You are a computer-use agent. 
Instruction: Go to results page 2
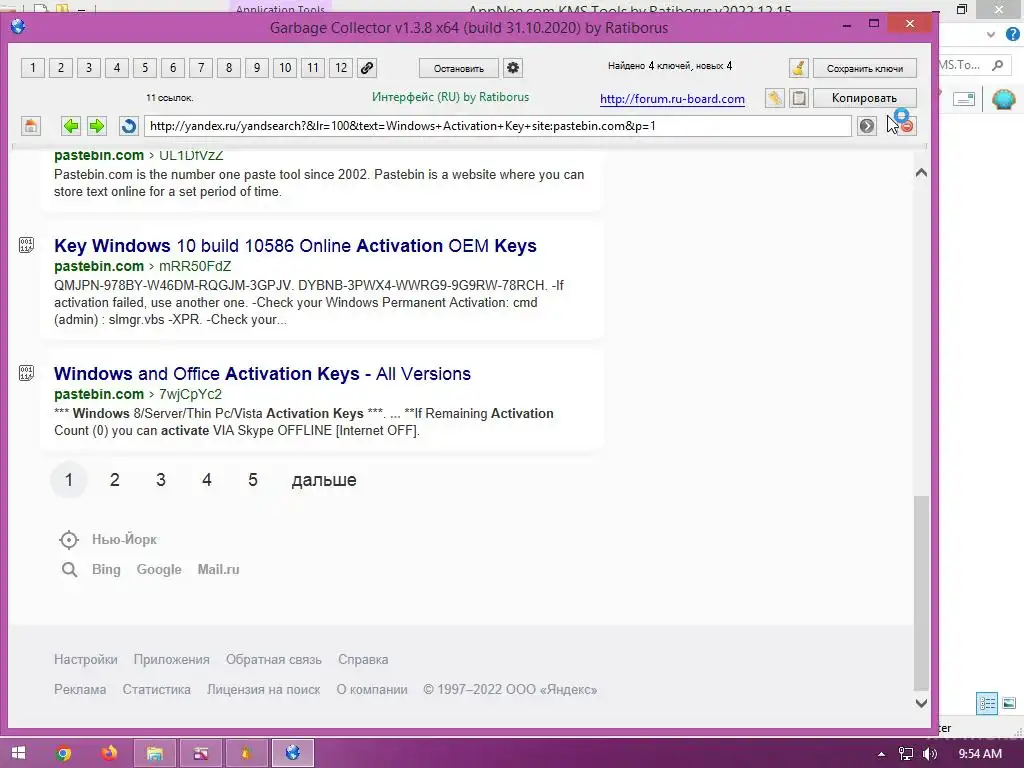pyautogui.click(x=115, y=480)
